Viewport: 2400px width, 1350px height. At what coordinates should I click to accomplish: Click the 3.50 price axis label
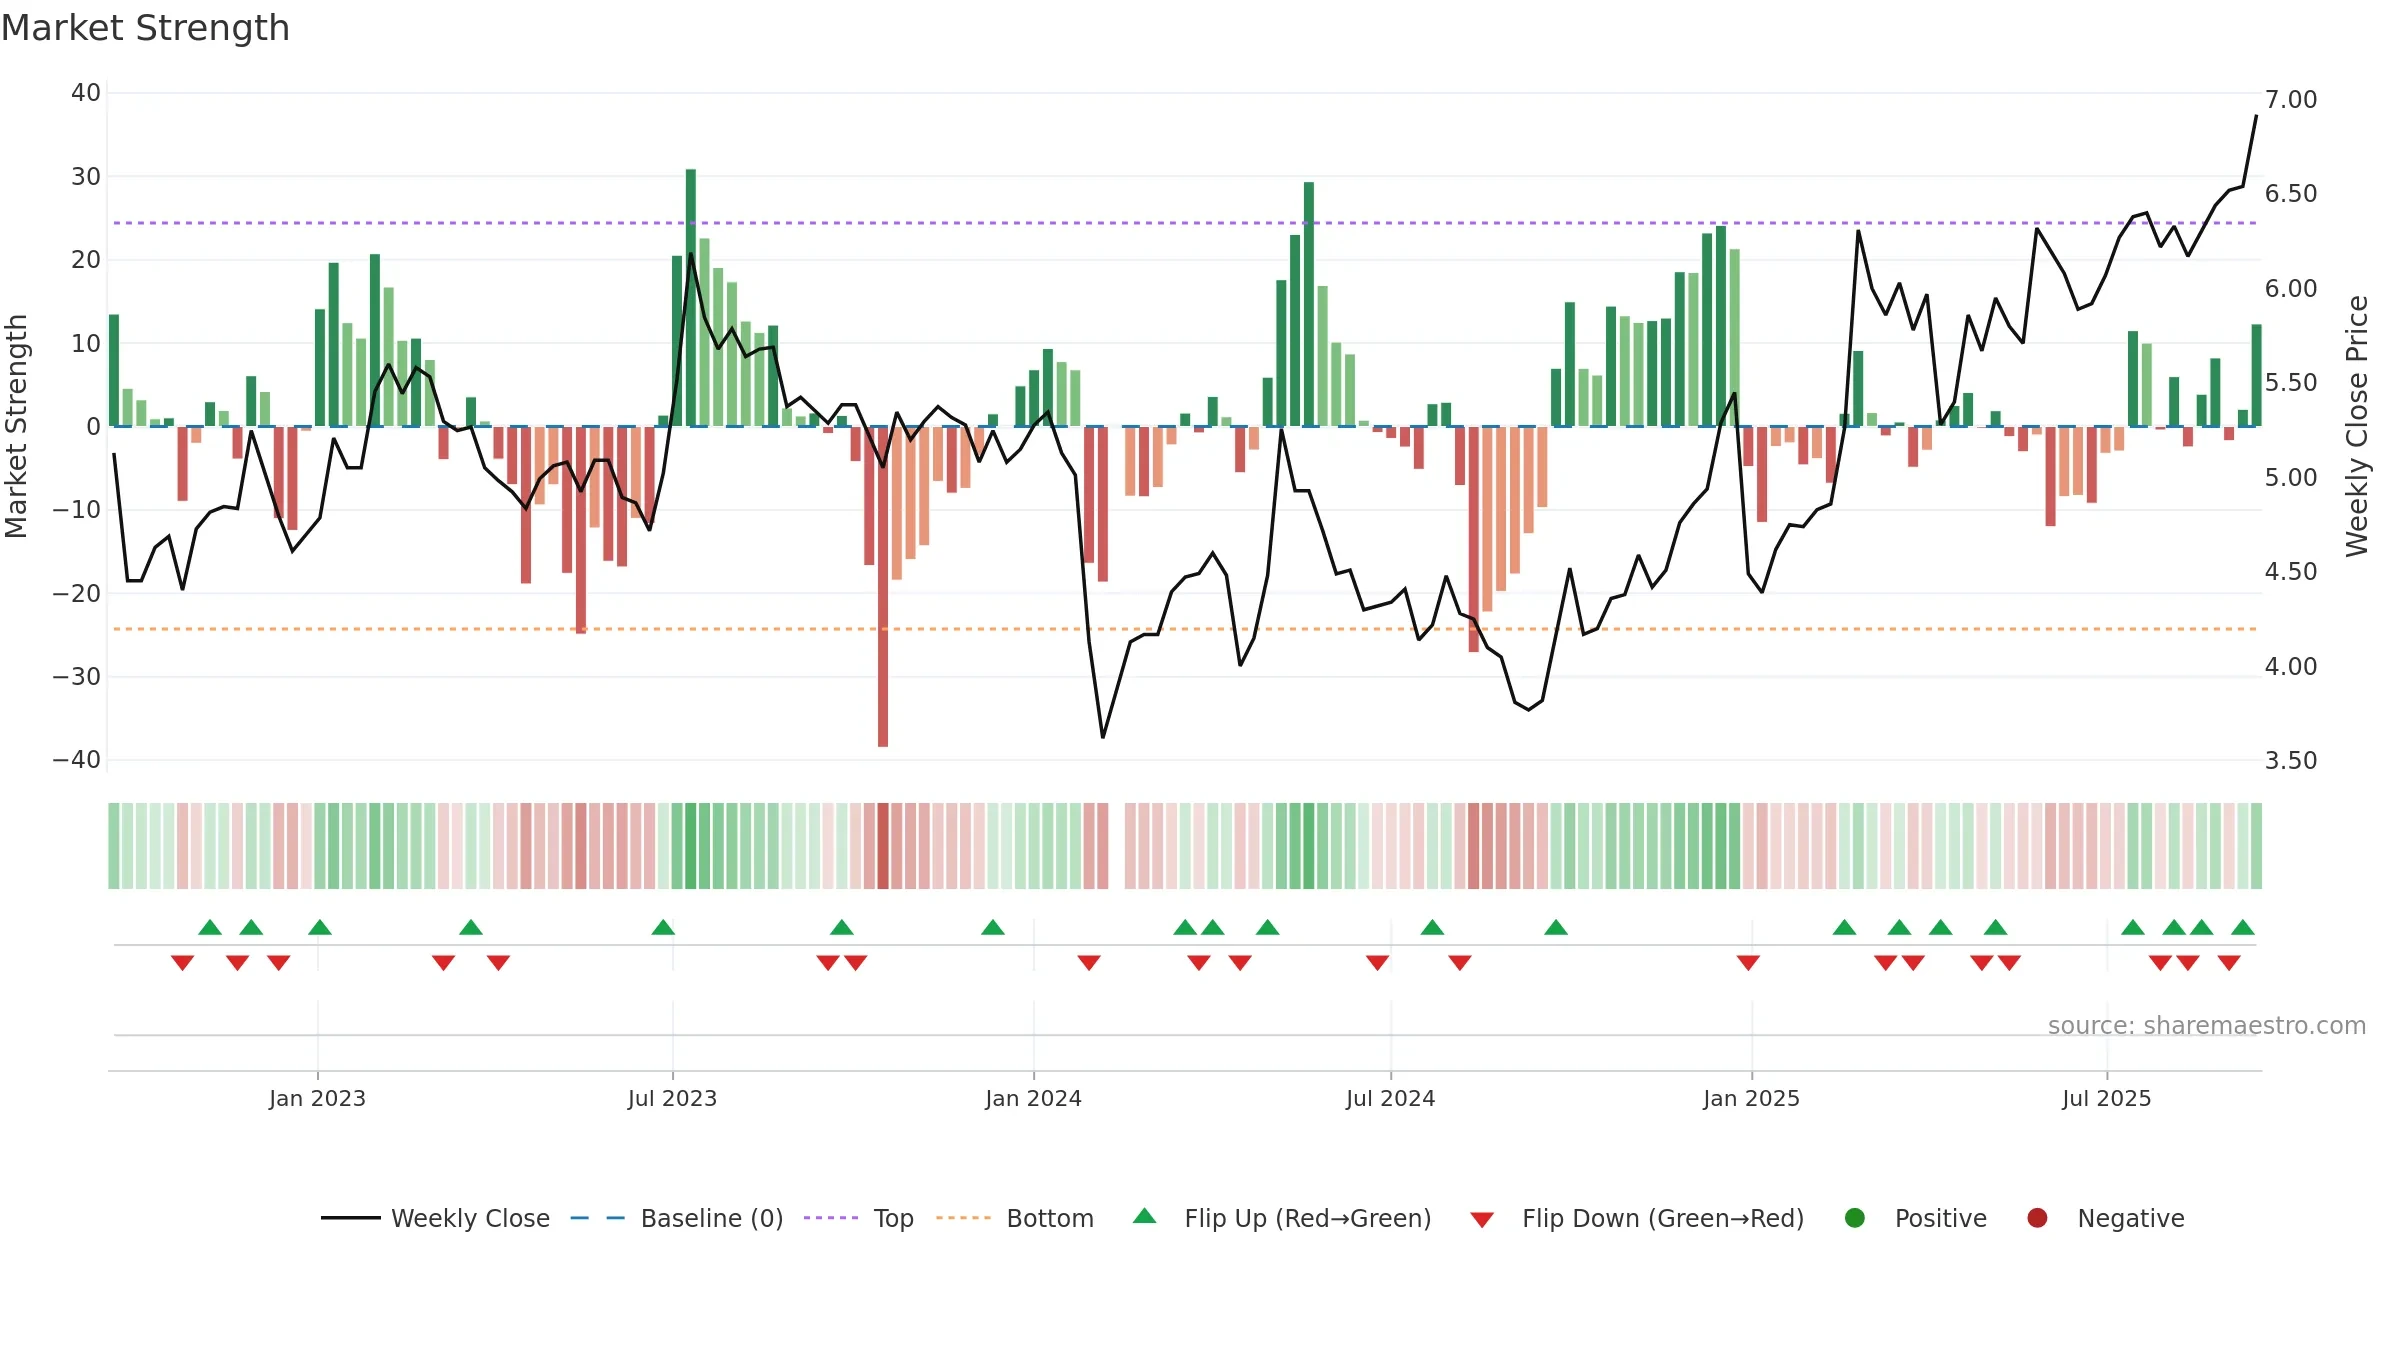[2291, 761]
